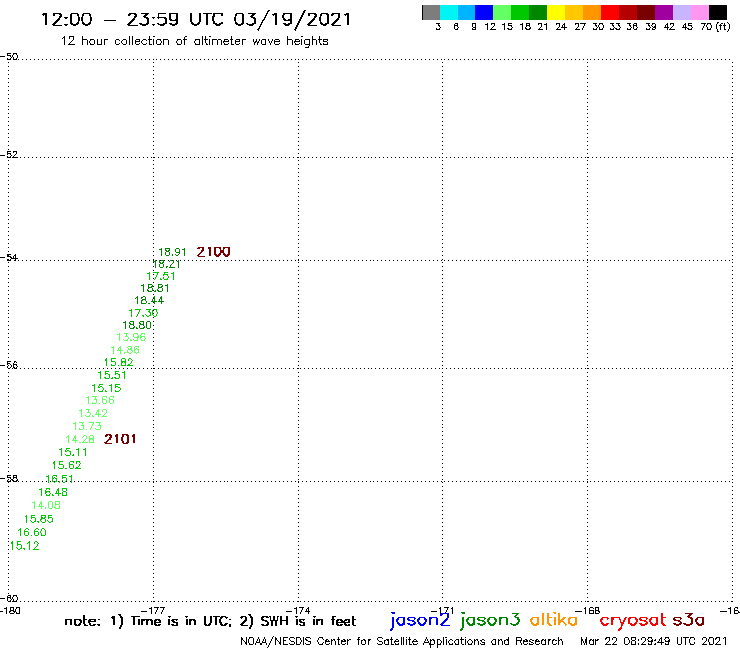
Task: Click the NOAA/NESDIS Center credit line
Action: [x=402, y=641]
